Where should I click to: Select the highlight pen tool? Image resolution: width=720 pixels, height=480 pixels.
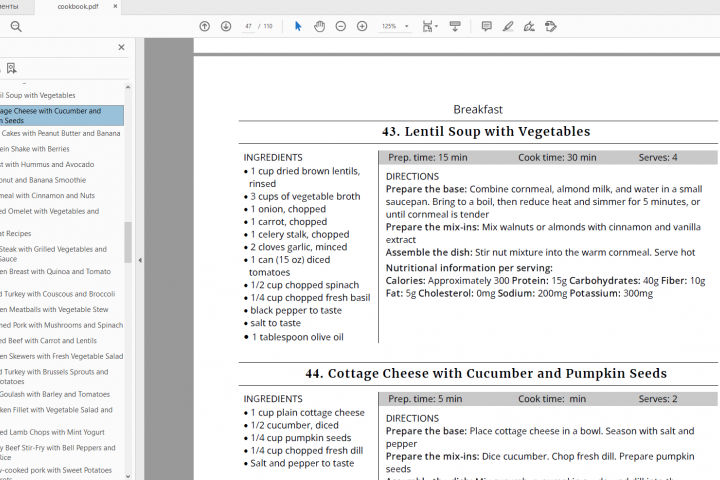pyautogui.click(x=507, y=26)
